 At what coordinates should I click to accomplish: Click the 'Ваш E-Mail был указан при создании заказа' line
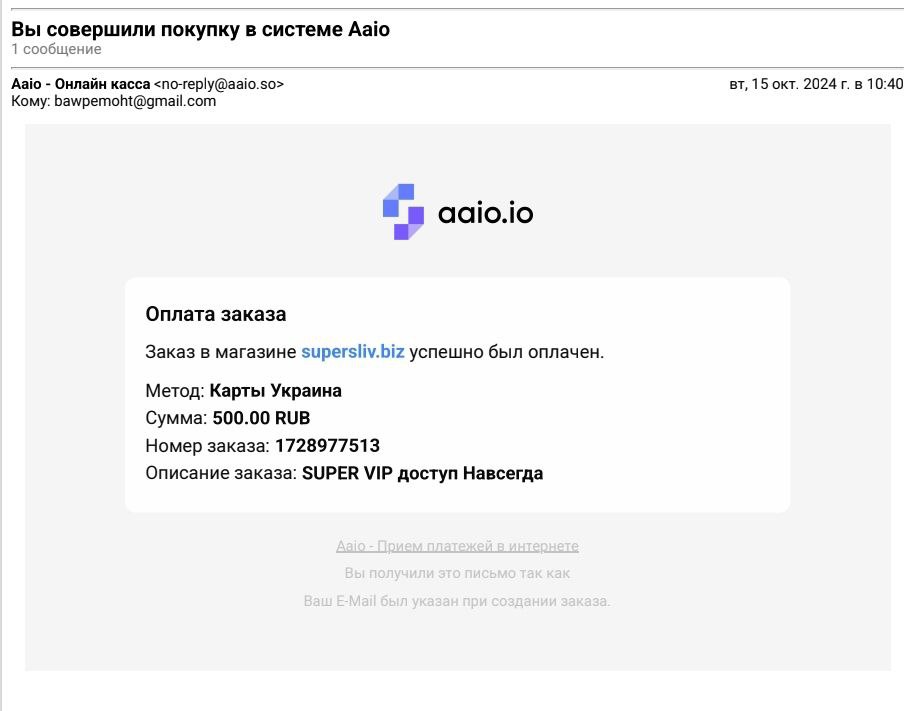(x=457, y=601)
